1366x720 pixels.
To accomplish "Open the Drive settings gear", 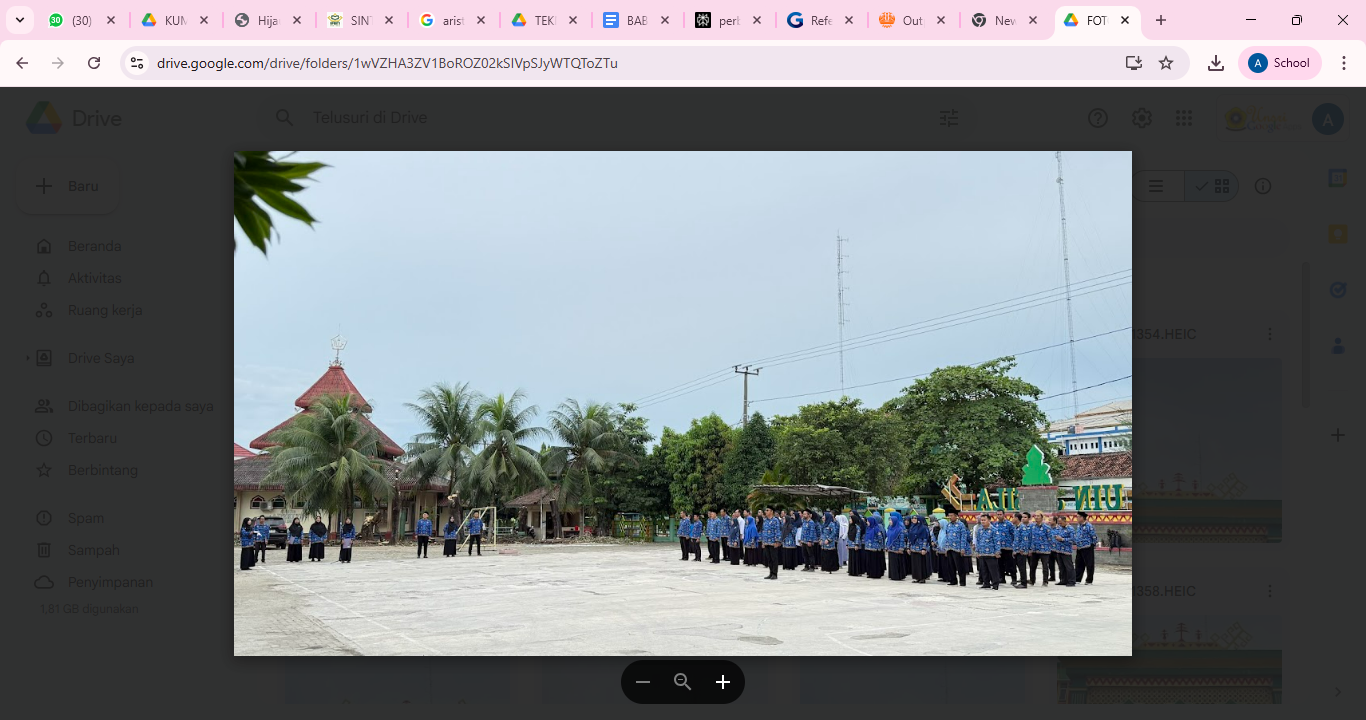I will click(1142, 118).
